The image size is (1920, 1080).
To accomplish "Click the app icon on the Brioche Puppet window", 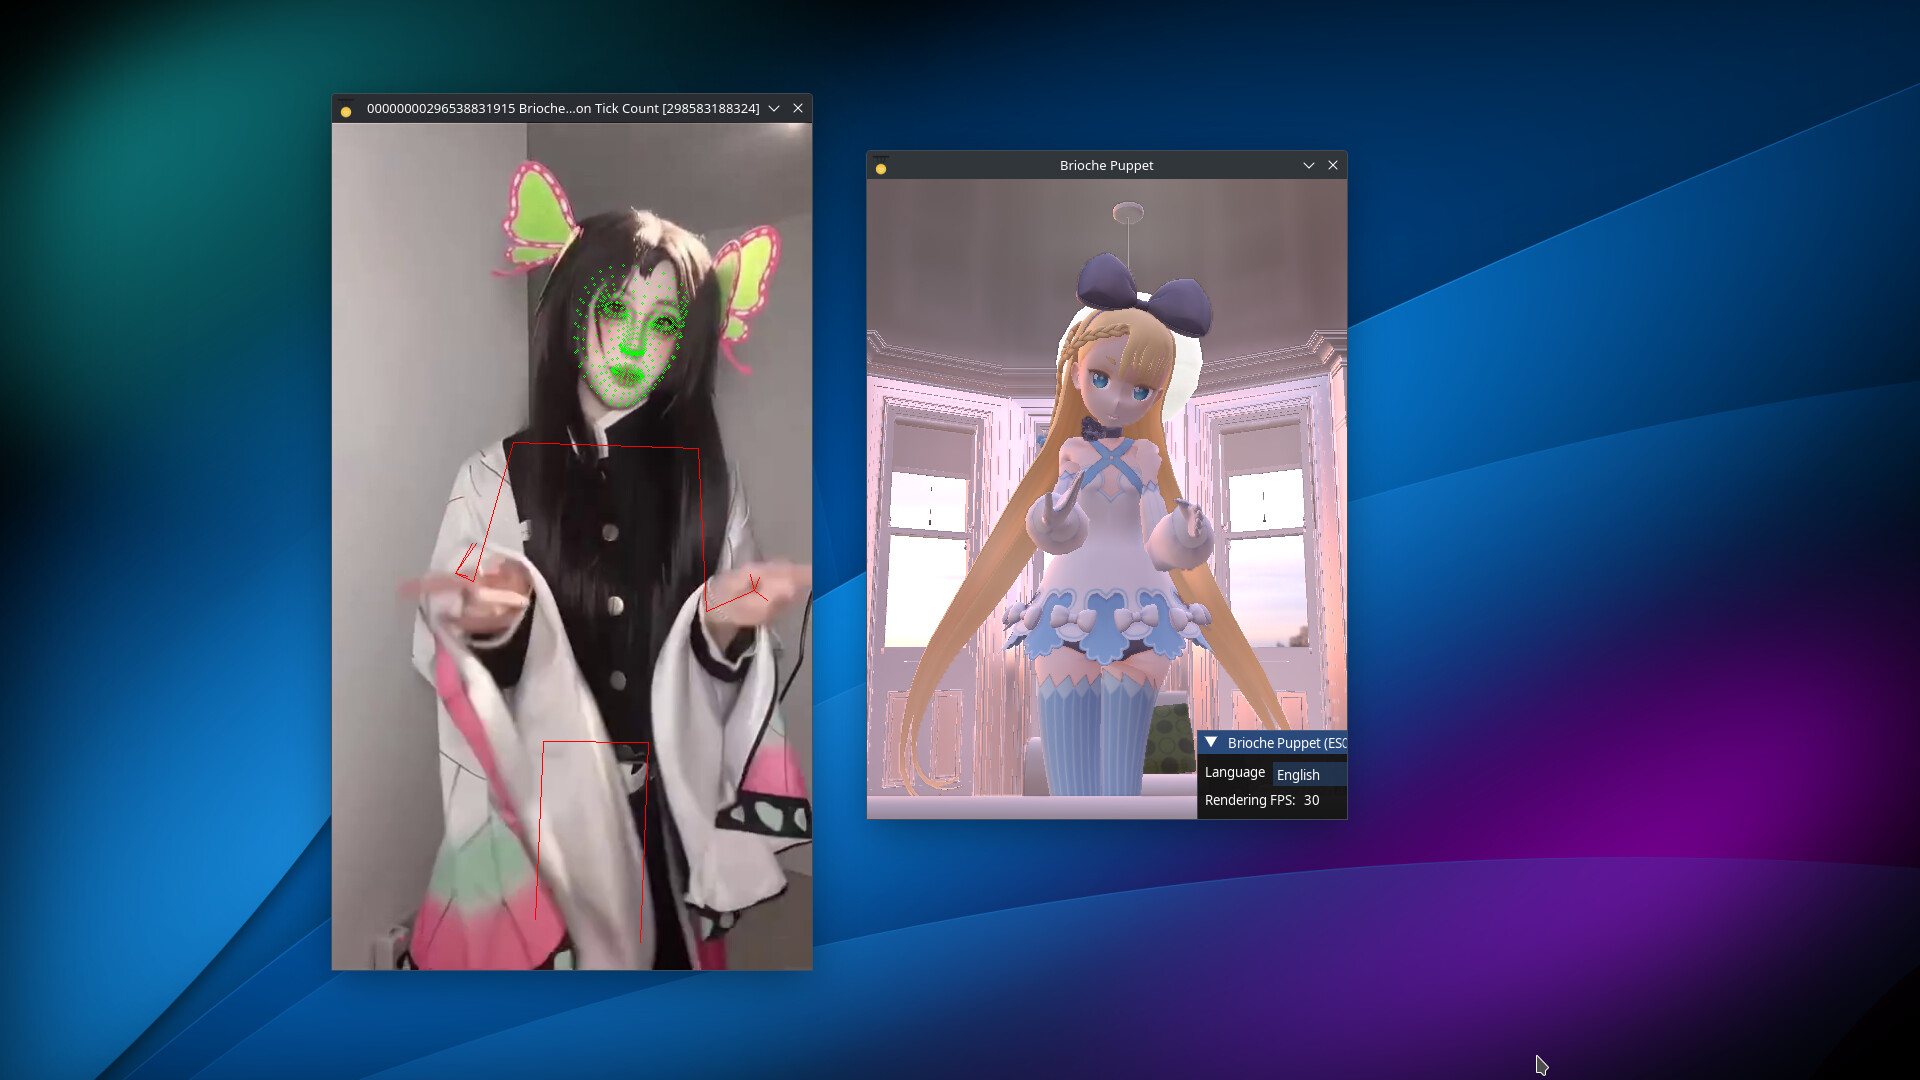I will 880,168.
